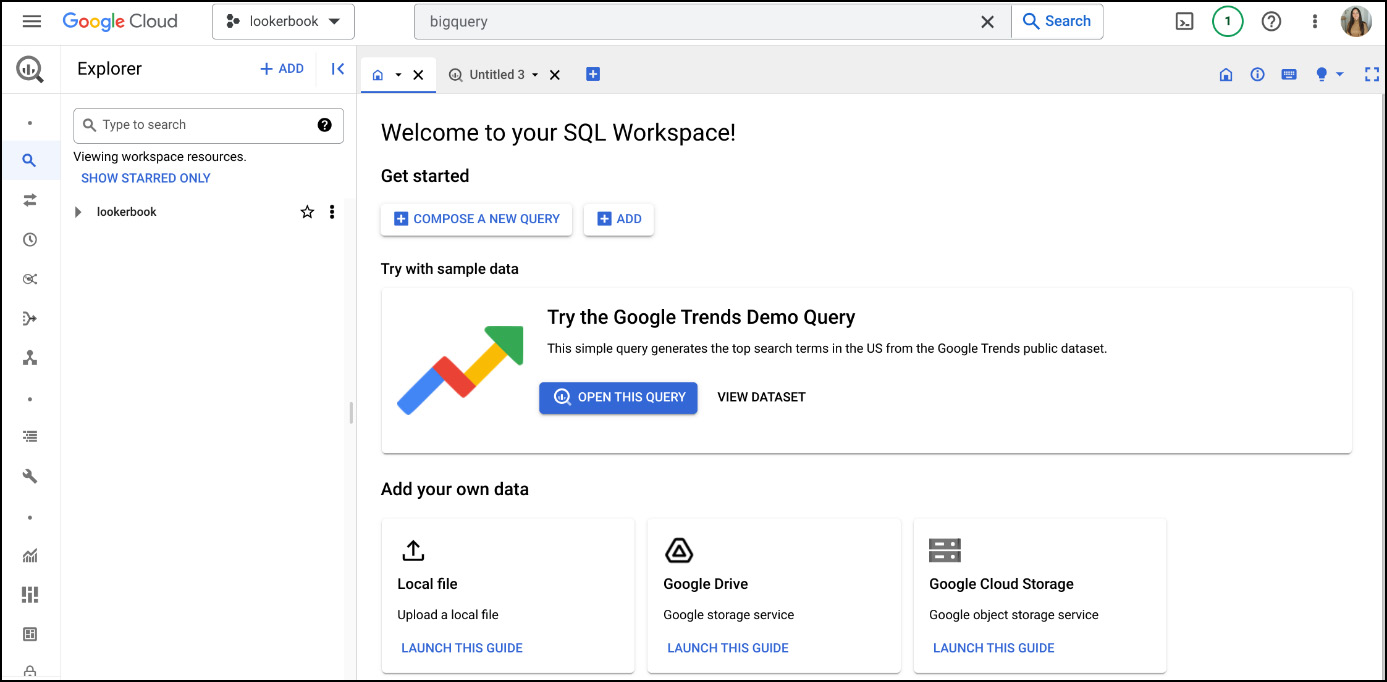Click the Local file upload icon
The height and width of the screenshot is (682, 1387).
[413, 550]
